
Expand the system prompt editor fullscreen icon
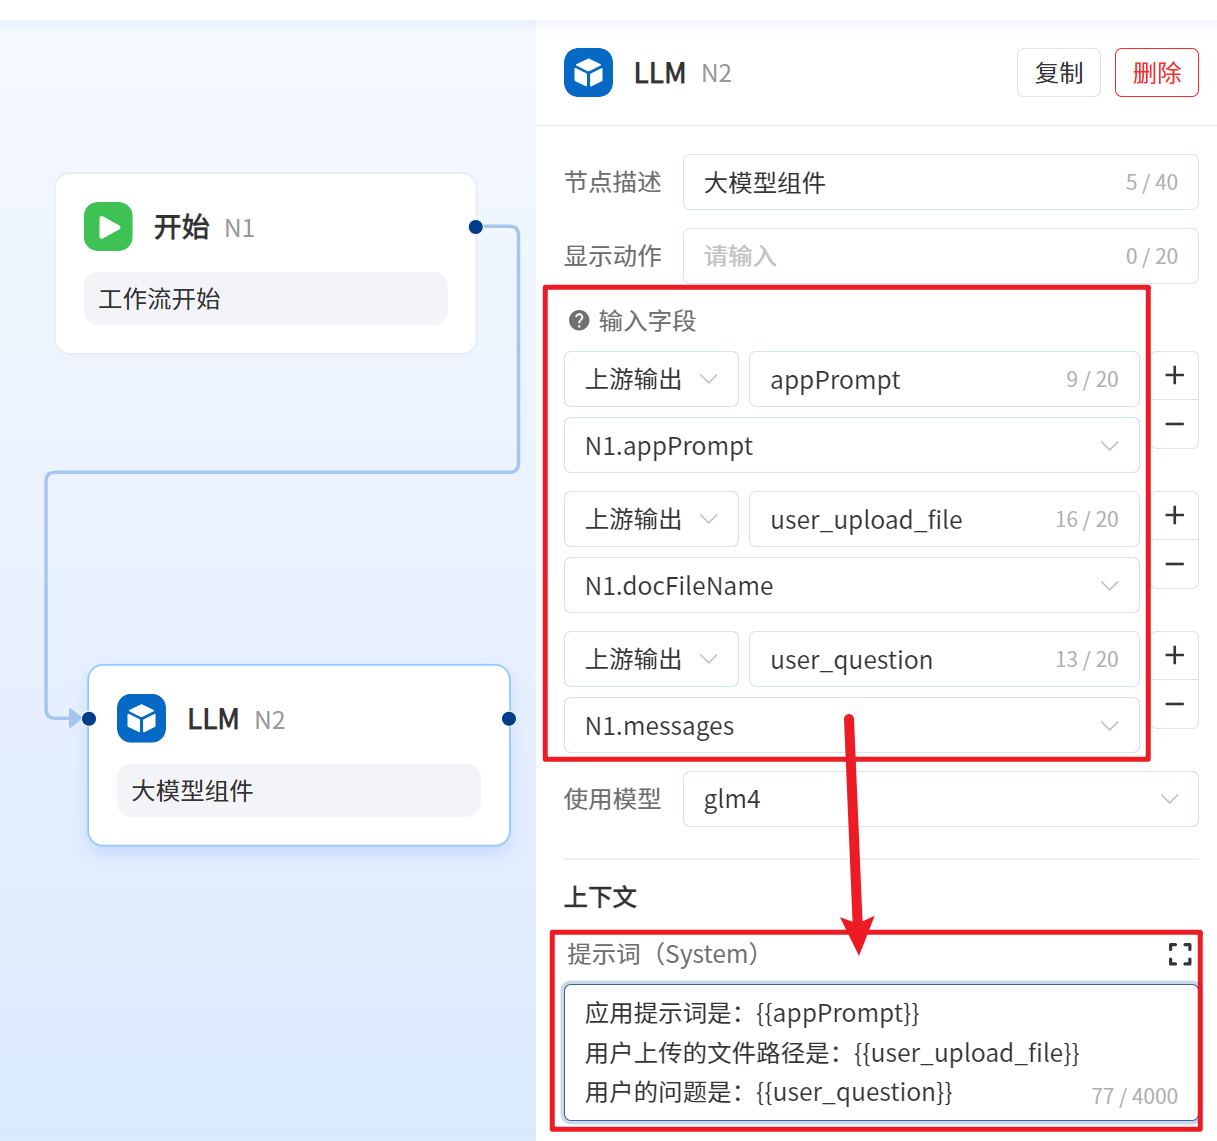tap(1180, 954)
